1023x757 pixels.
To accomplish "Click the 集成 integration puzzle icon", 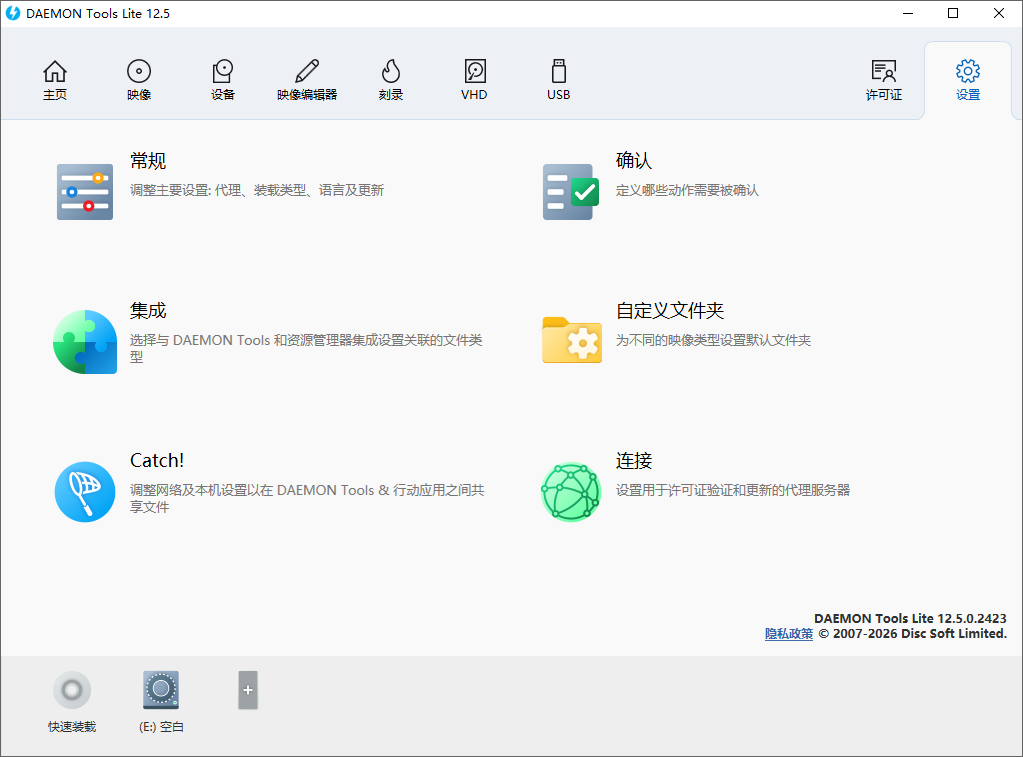I will pyautogui.click(x=84, y=341).
